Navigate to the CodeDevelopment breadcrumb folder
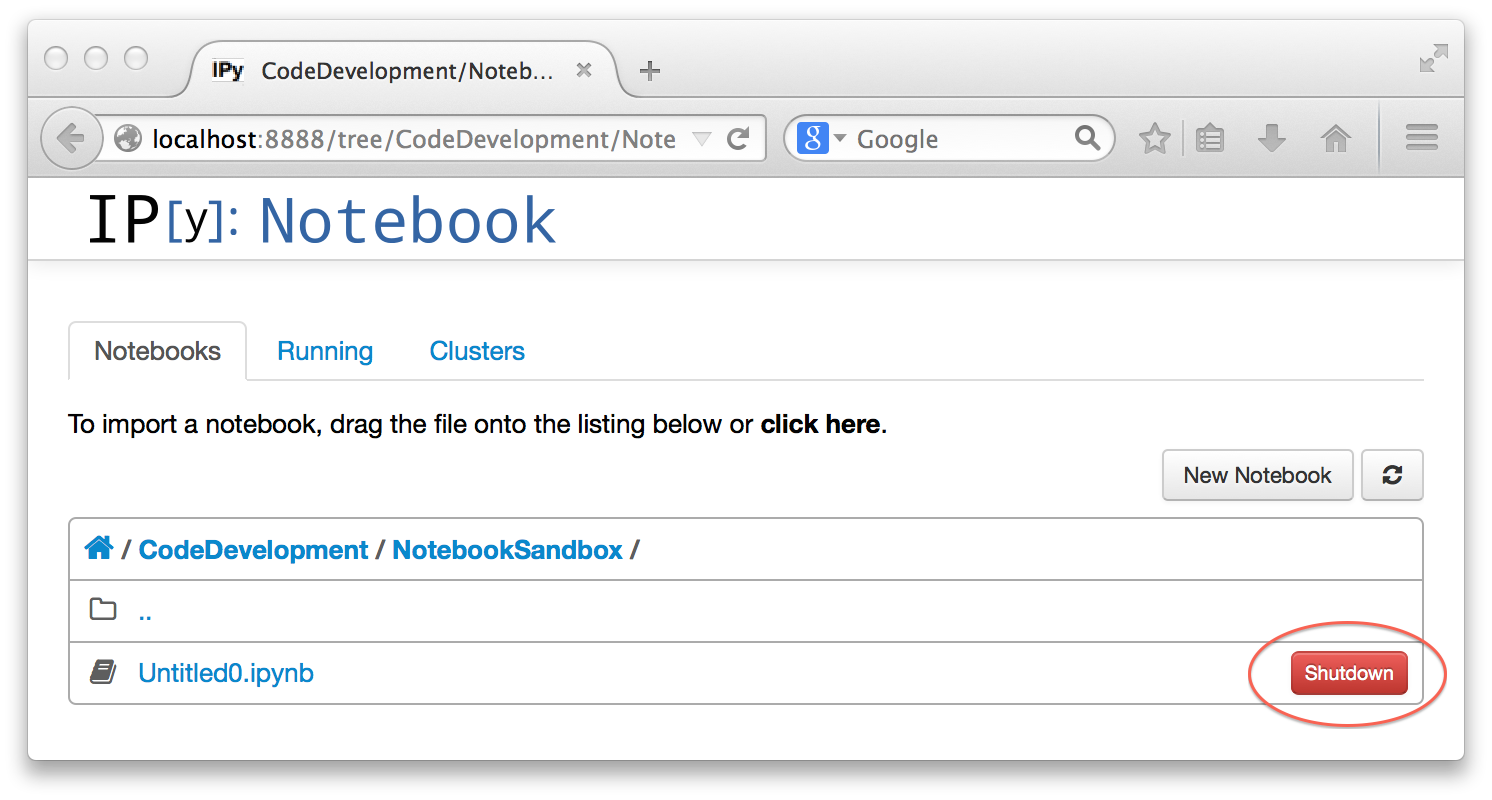The width and height of the screenshot is (1492, 800). [x=253, y=550]
